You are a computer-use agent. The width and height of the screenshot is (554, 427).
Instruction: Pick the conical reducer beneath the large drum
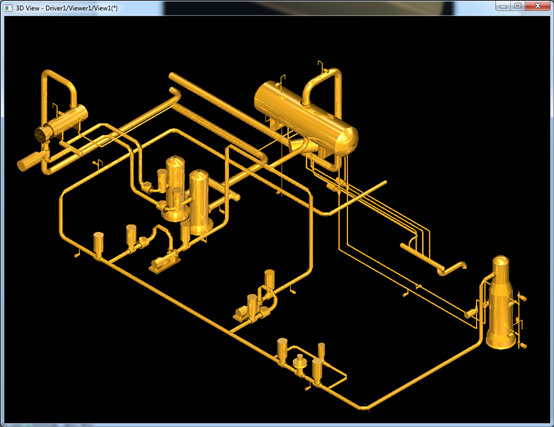click(297, 144)
